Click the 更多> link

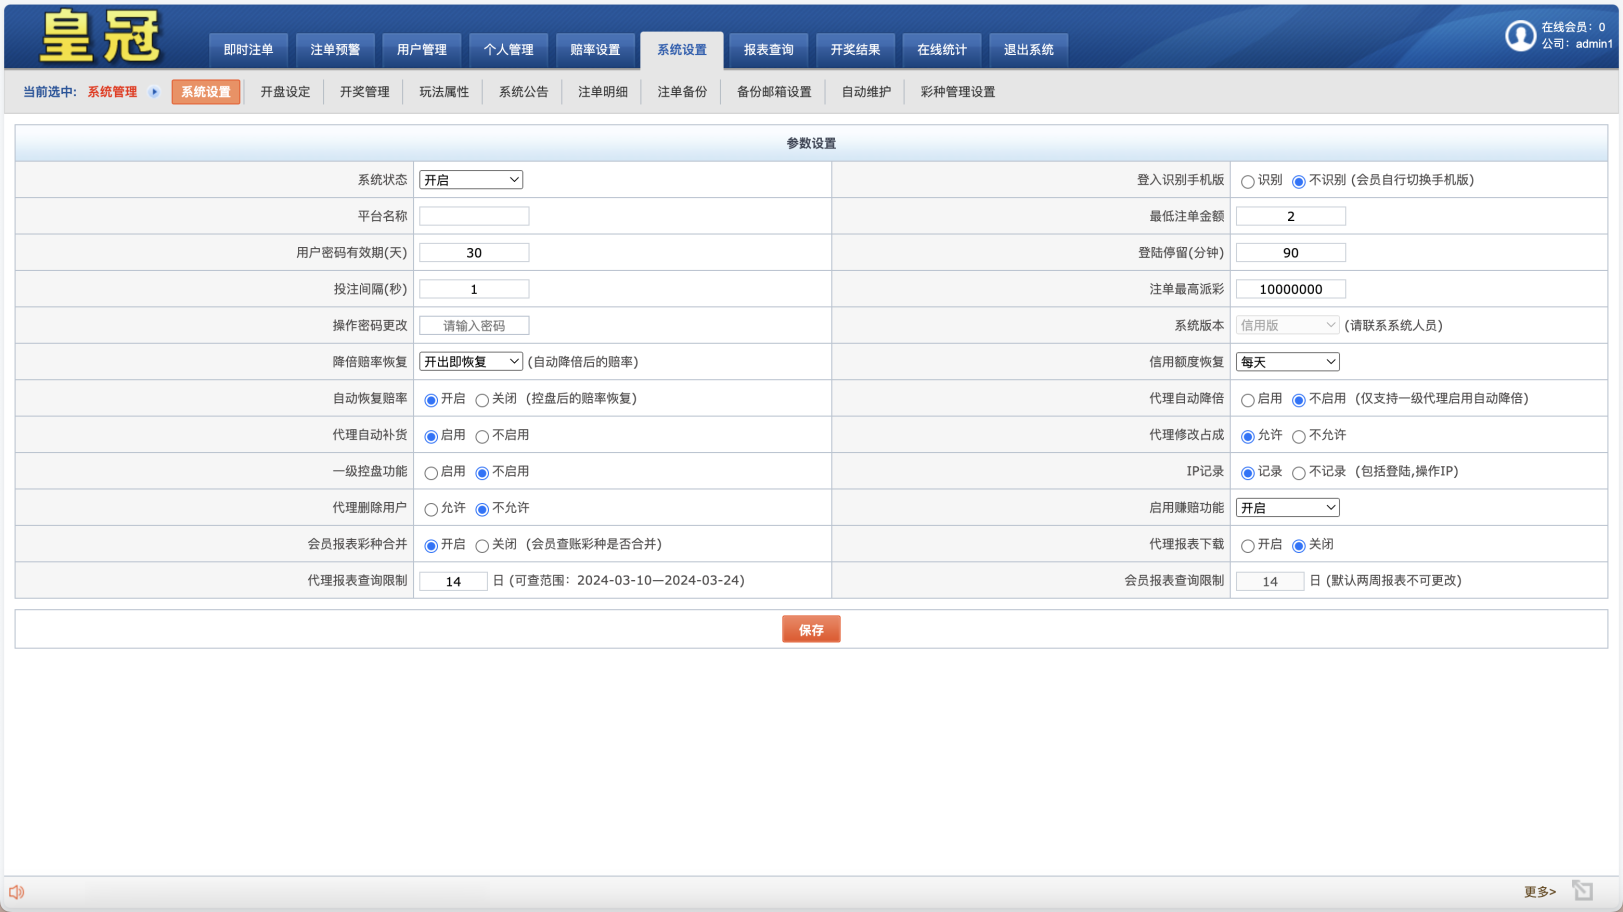tap(1540, 890)
